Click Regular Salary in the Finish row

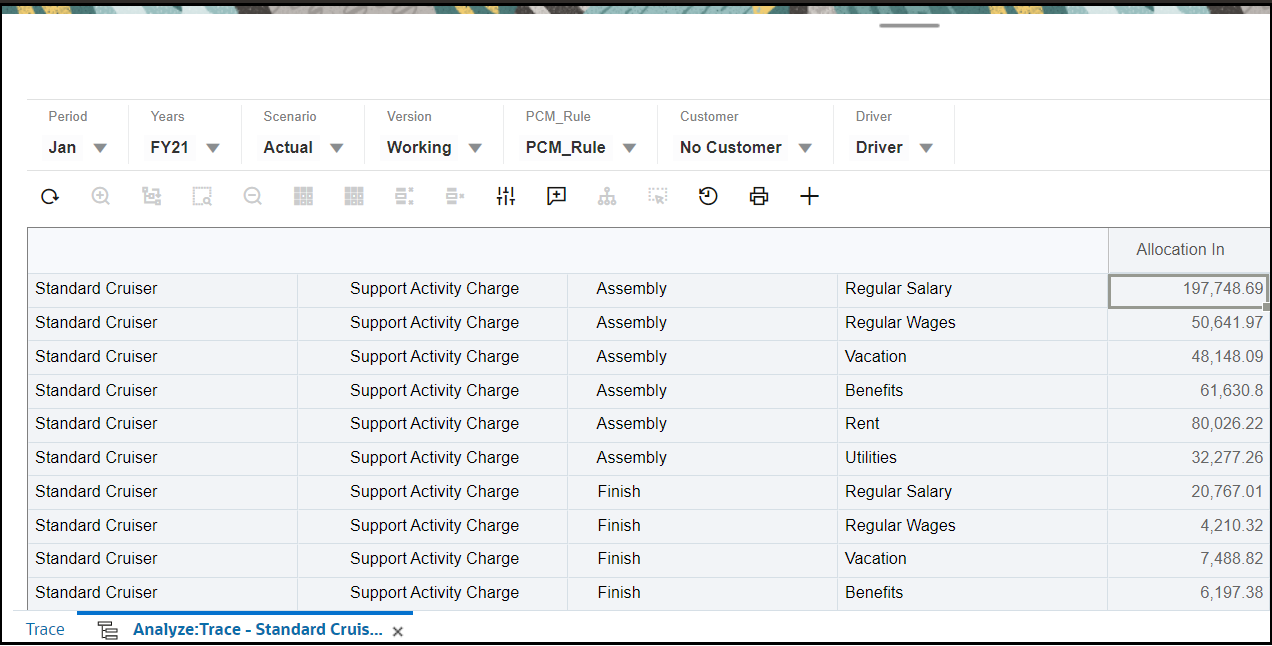898,492
